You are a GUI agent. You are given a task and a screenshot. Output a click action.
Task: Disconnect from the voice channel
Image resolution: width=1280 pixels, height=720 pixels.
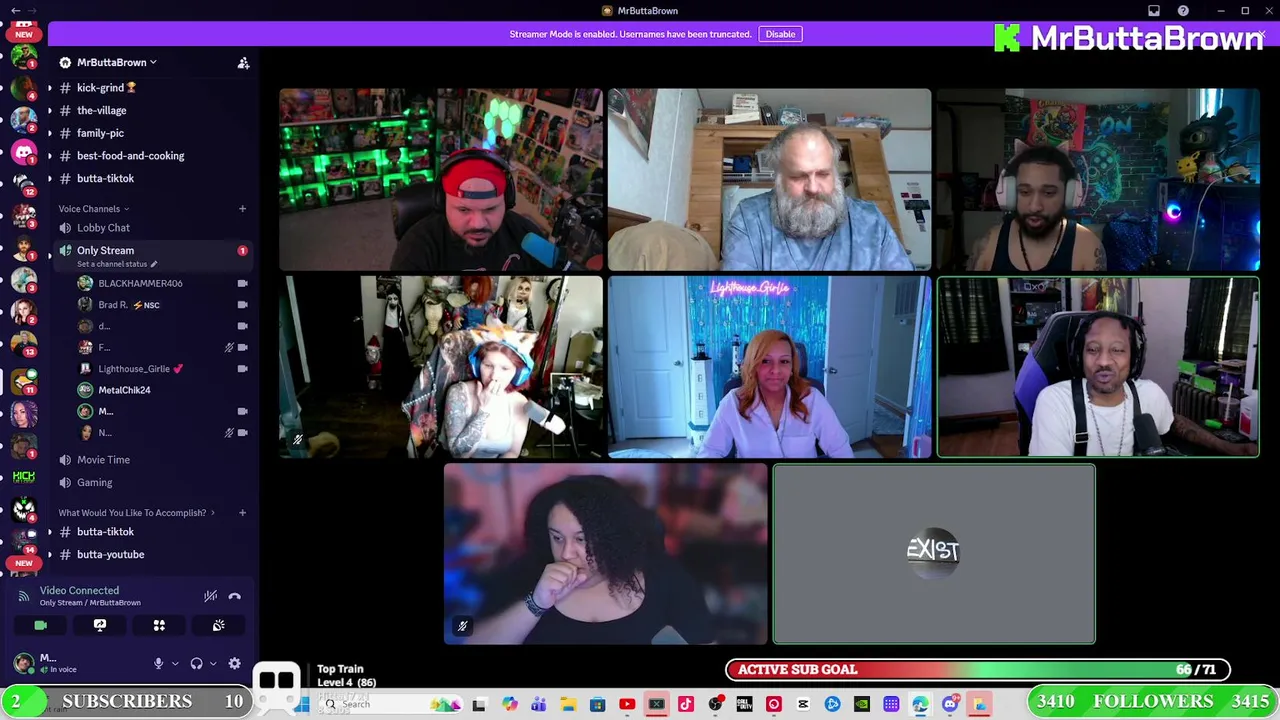tap(234, 596)
